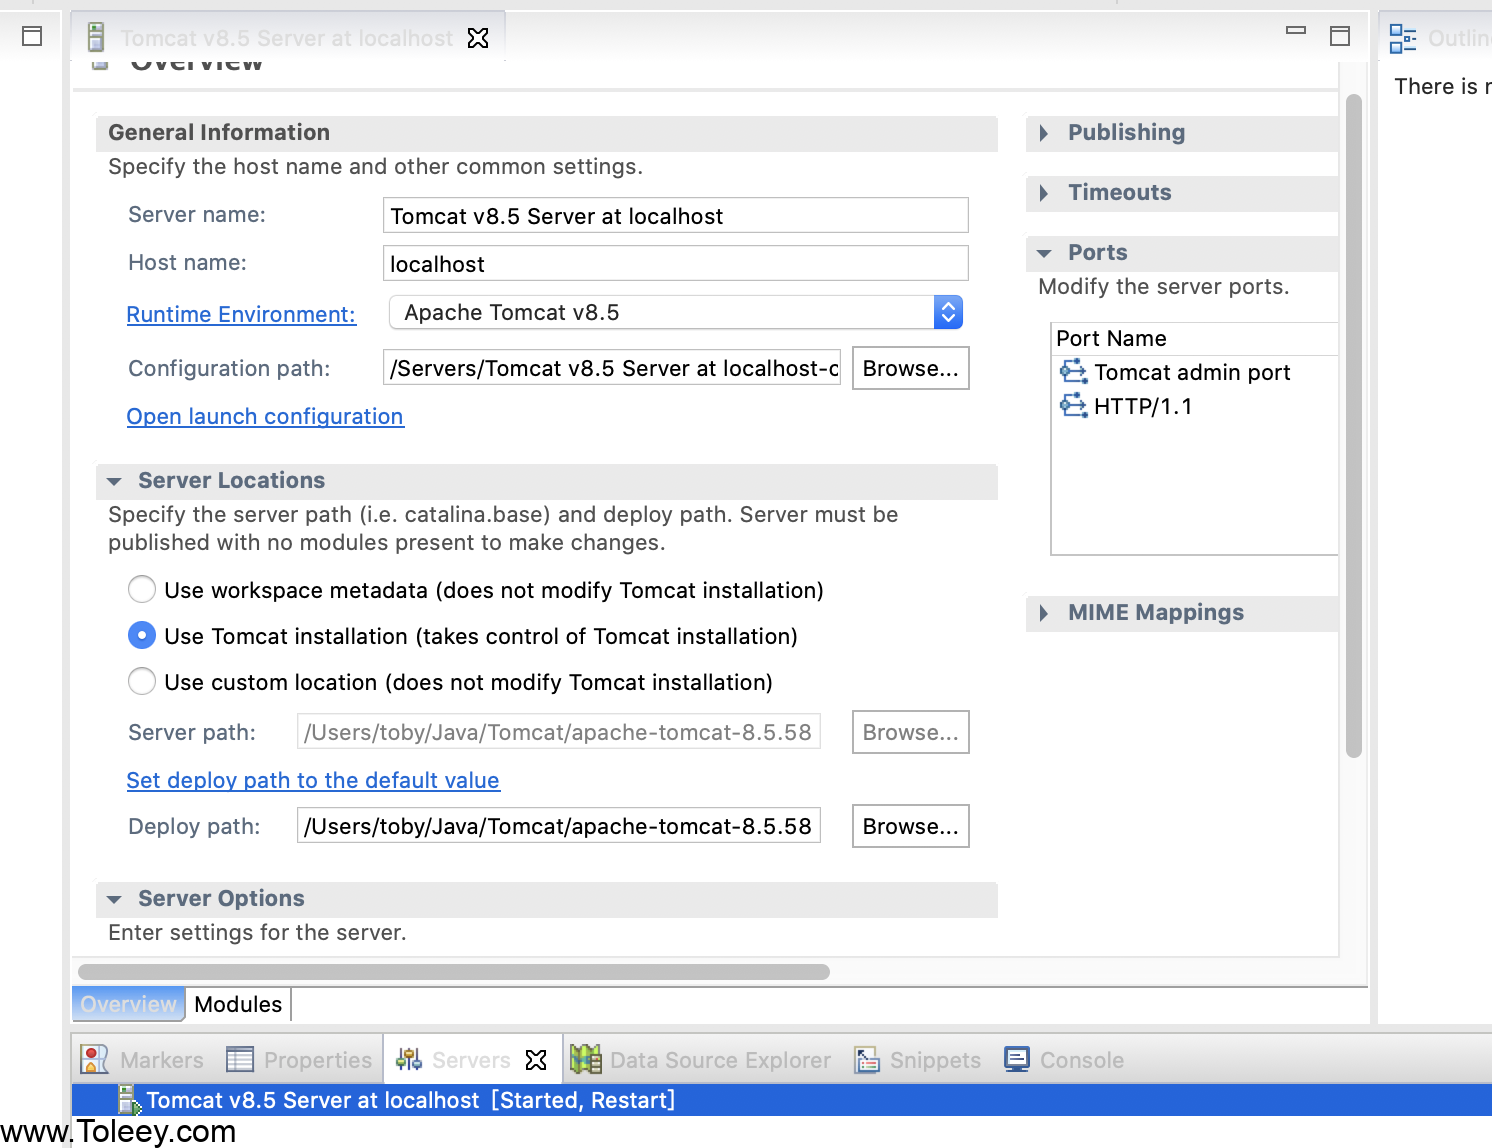Image resolution: width=1492 pixels, height=1148 pixels.
Task: Click the Console view icon
Action: [x=1017, y=1060]
